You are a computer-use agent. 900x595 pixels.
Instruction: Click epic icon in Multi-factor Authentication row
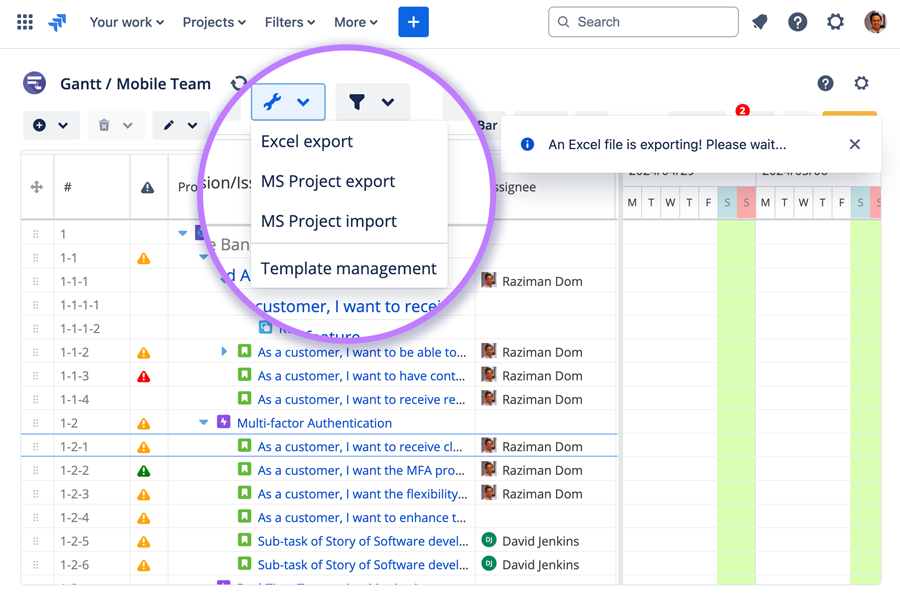223,422
